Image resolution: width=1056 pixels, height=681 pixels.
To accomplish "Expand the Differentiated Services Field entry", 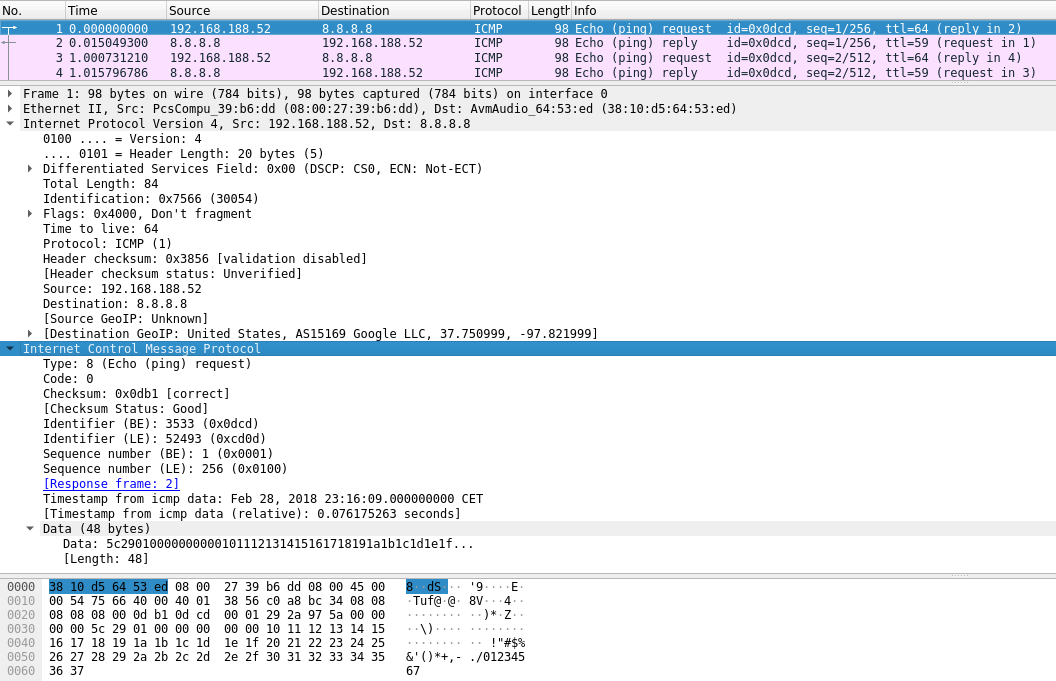I will pos(30,169).
